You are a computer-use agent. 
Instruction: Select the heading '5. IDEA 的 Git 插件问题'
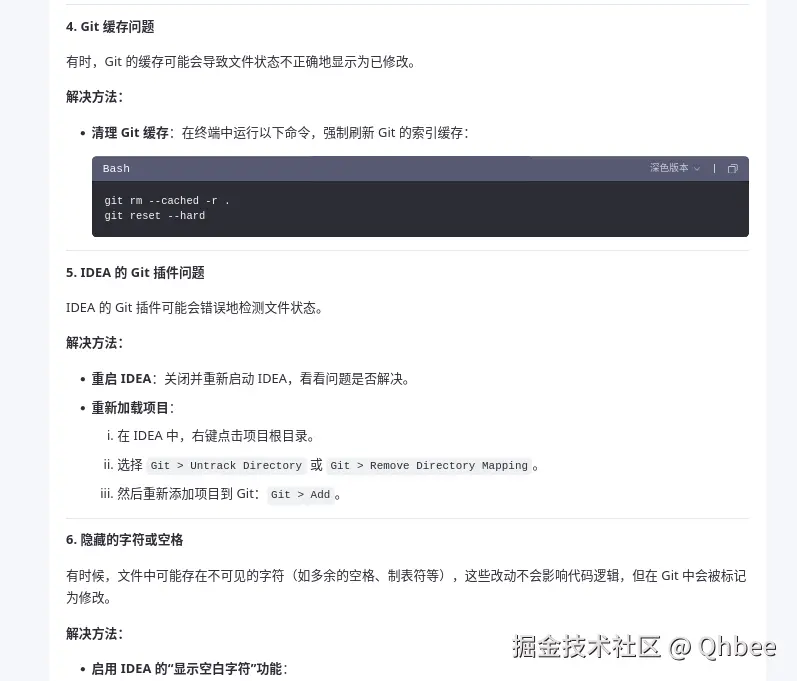point(135,273)
